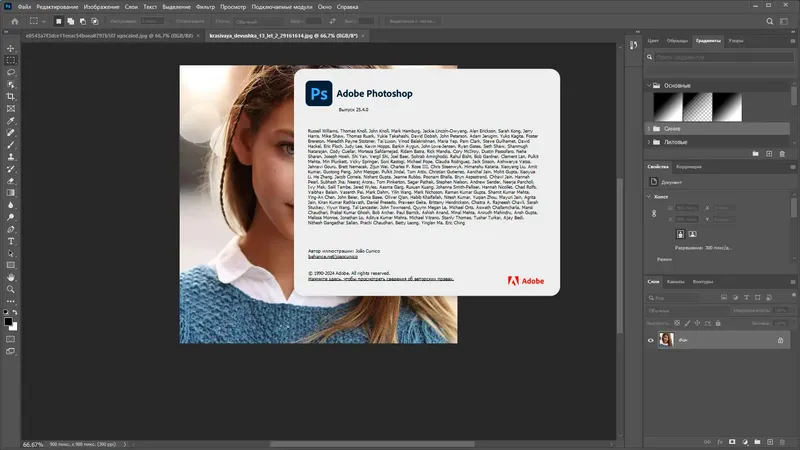800x450 pixels.
Task: Click the foreground color swatch
Action: 8,321
